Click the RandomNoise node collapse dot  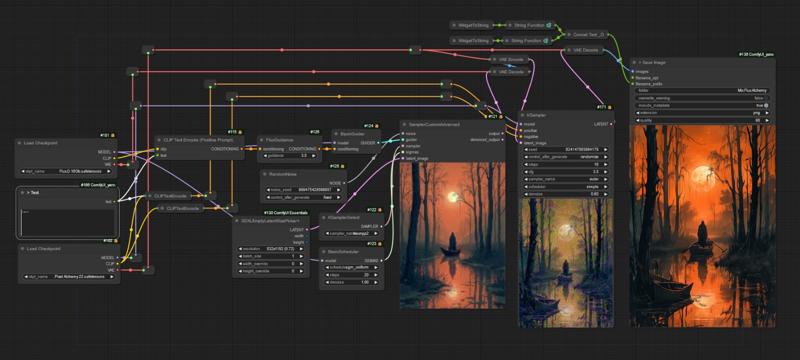pyautogui.click(x=265, y=174)
